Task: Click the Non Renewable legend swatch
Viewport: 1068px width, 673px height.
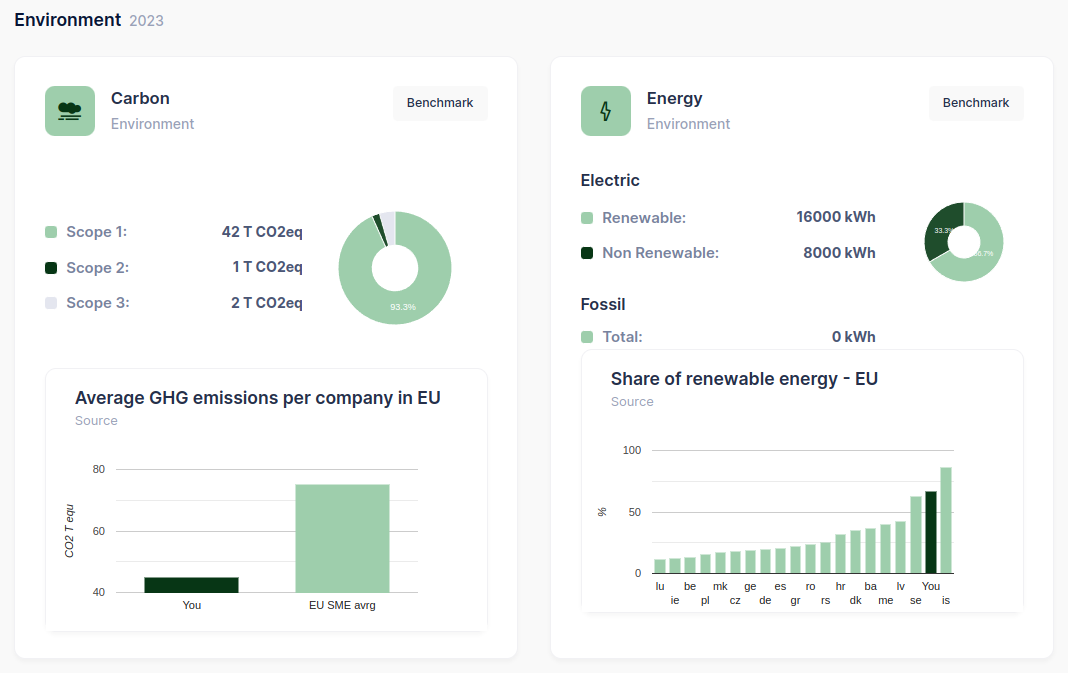Action: [587, 253]
